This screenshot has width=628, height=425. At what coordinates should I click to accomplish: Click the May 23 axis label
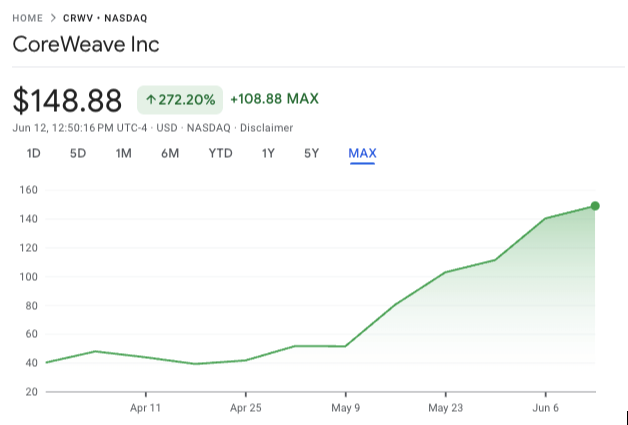[445, 408]
